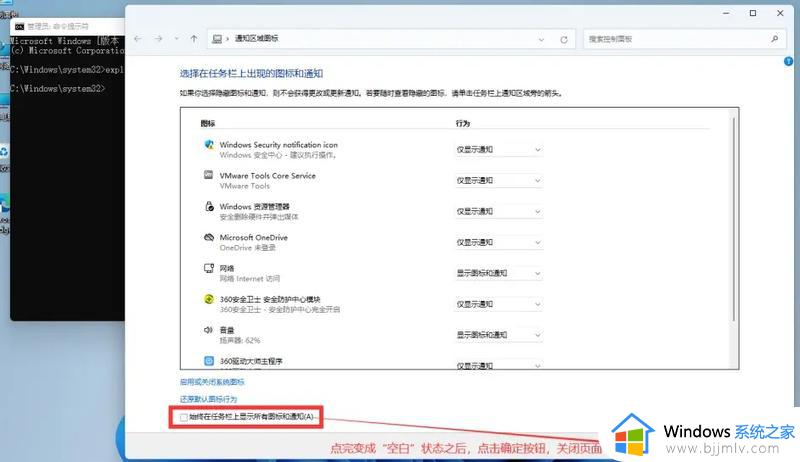800x462 pixels.
Task: Click the VMware Tools Core Service icon
Action: point(209,175)
